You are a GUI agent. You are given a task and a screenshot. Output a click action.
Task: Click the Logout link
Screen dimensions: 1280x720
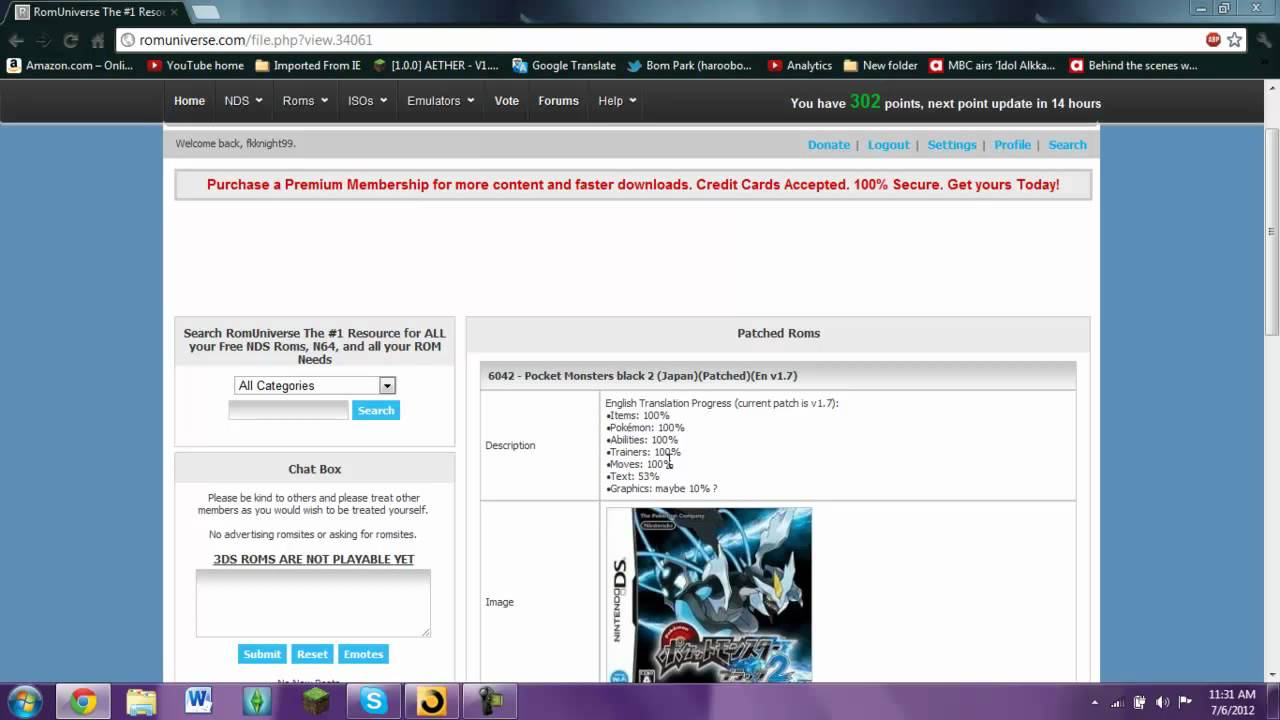888,145
